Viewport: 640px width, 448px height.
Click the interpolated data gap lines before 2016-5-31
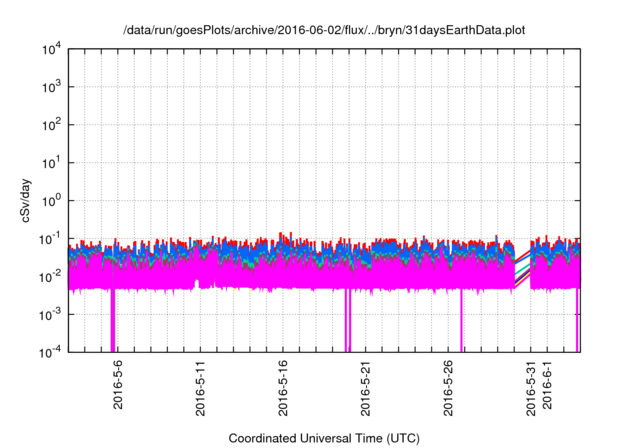coord(522,268)
